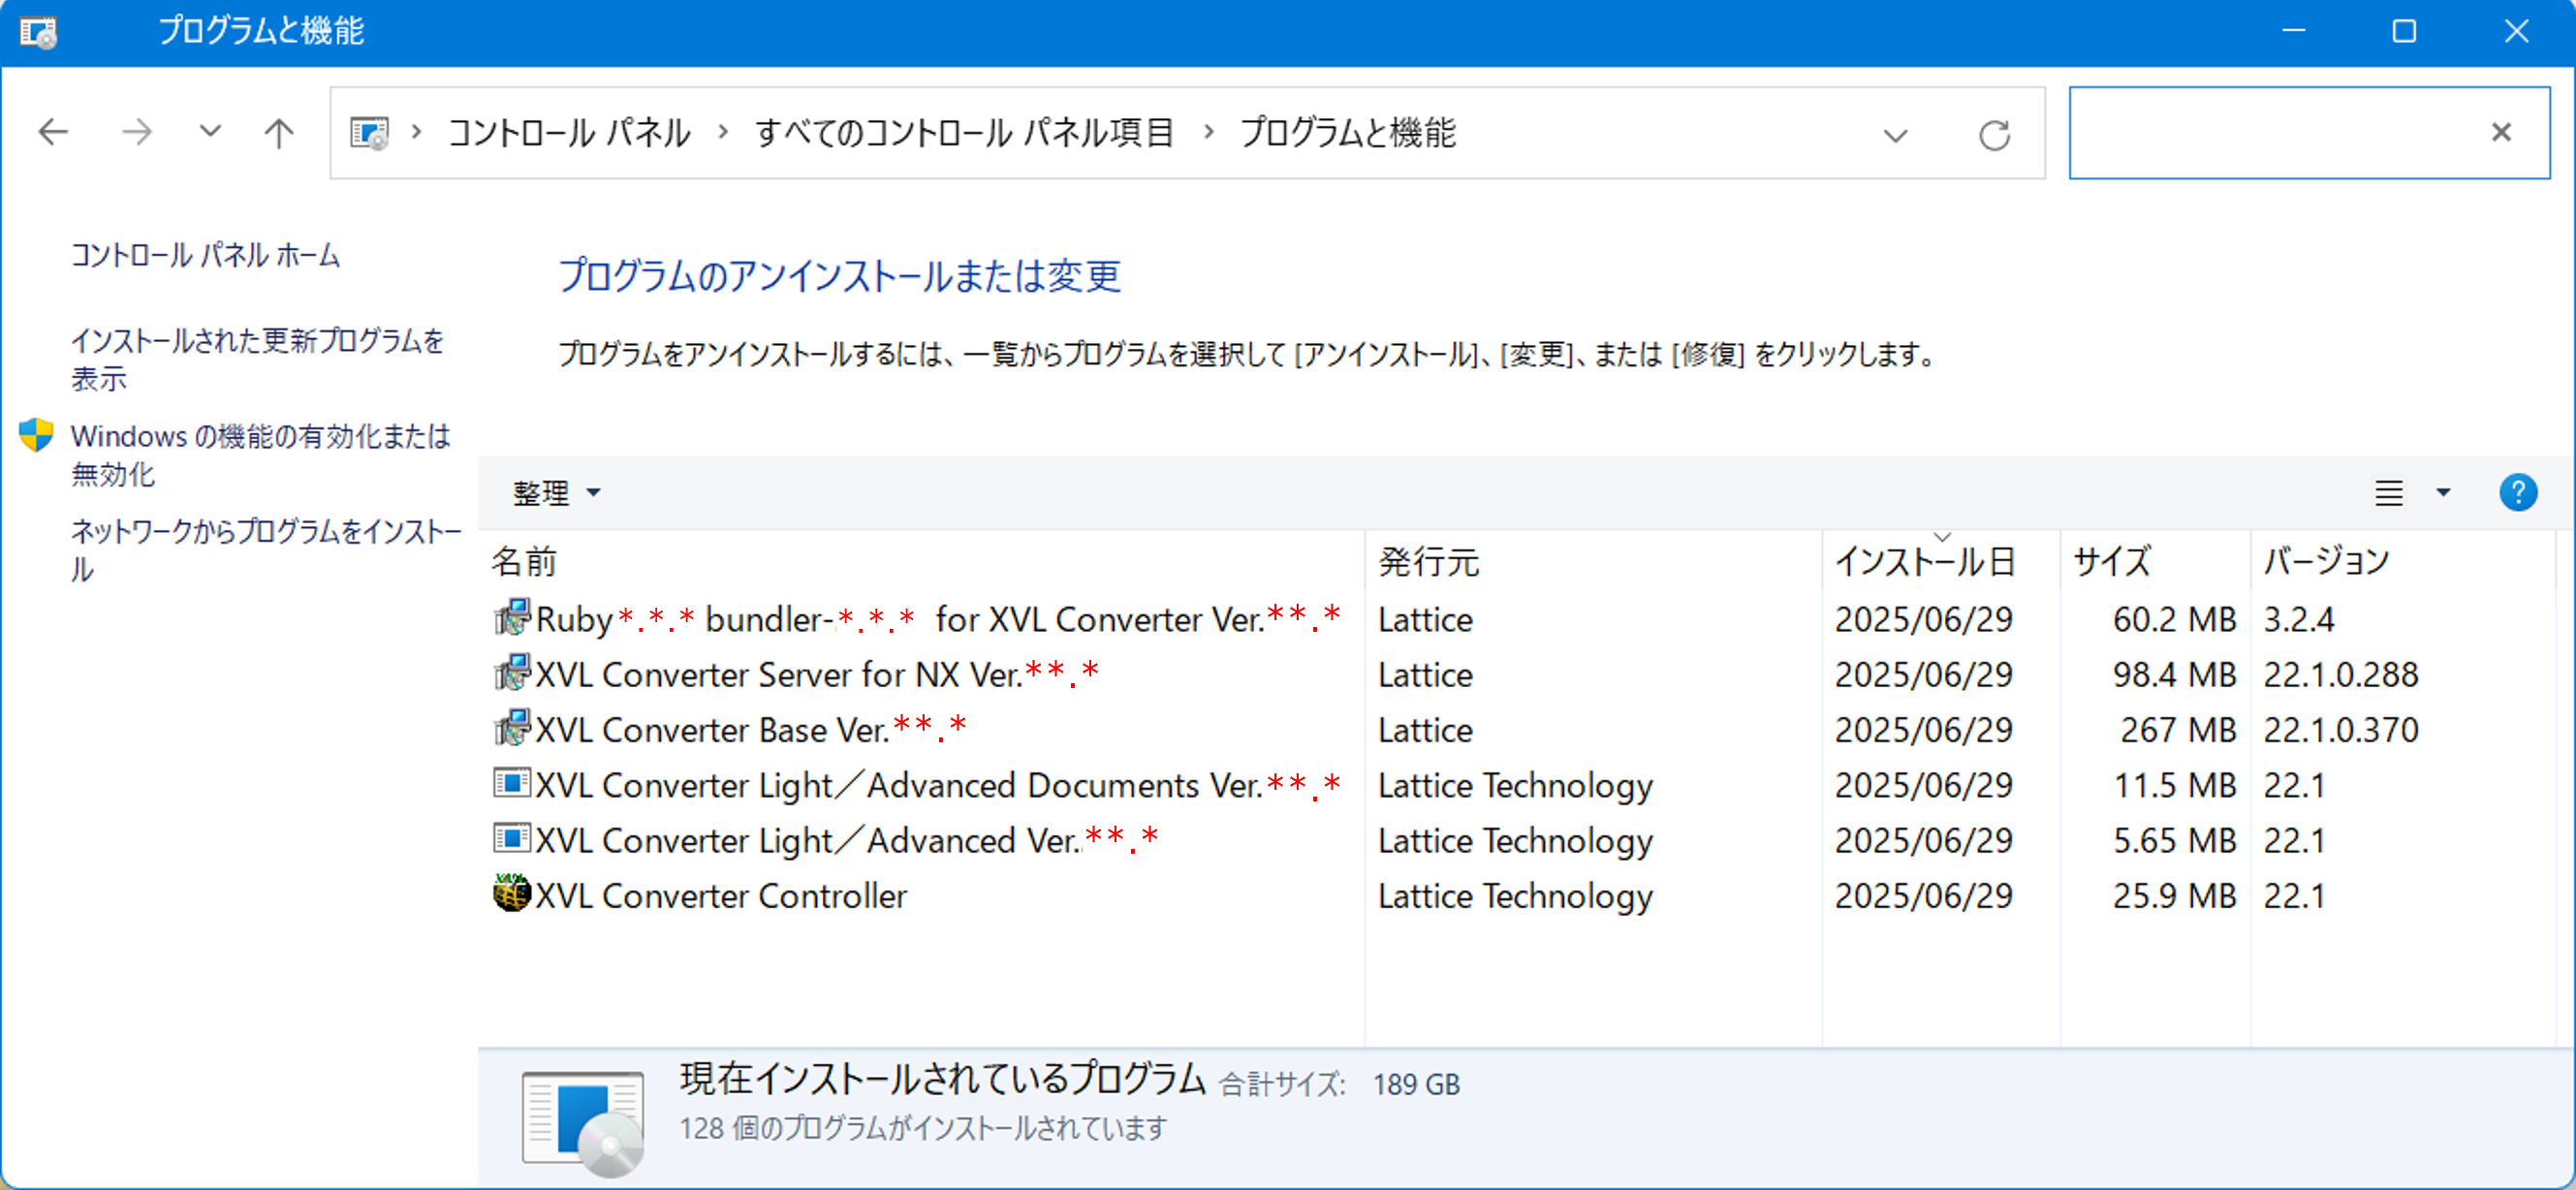This screenshot has height=1190, width=2576.
Task: Click the Ruby bundler installer icon
Action: tap(512, 618)
